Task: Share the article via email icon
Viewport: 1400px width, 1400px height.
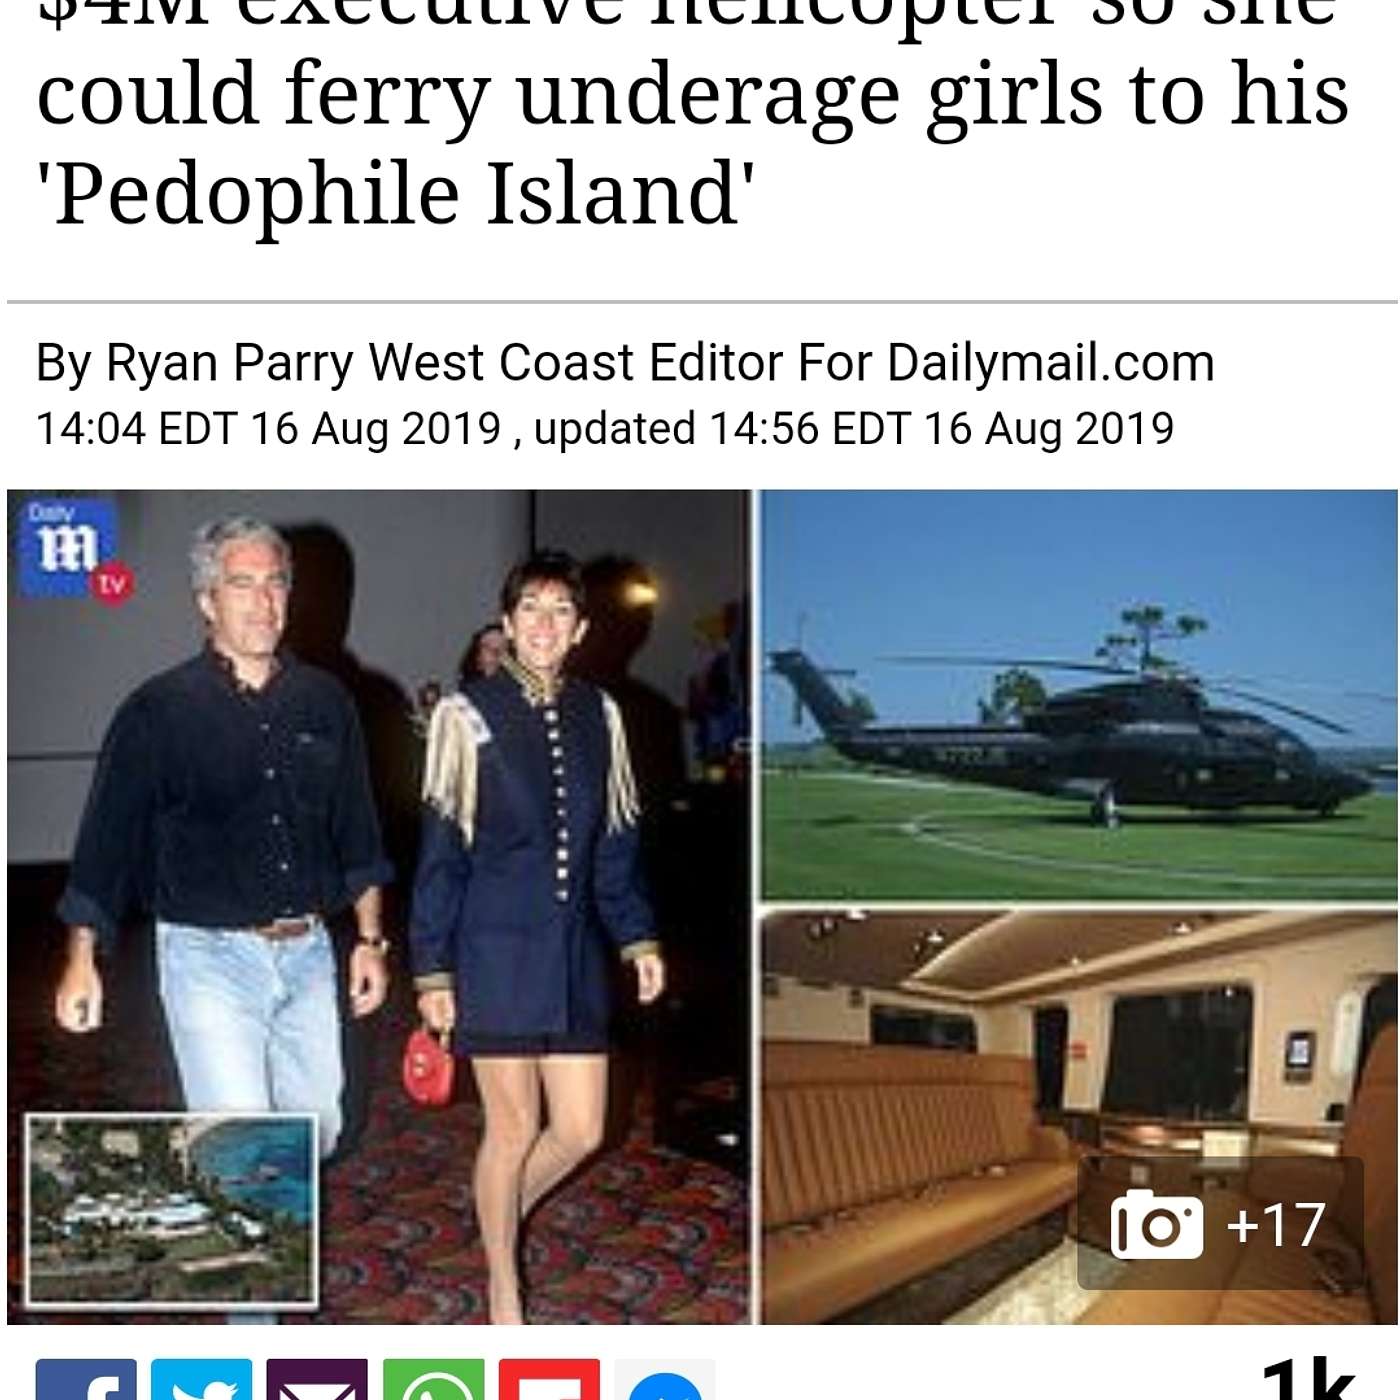Action: [317, 1380]
